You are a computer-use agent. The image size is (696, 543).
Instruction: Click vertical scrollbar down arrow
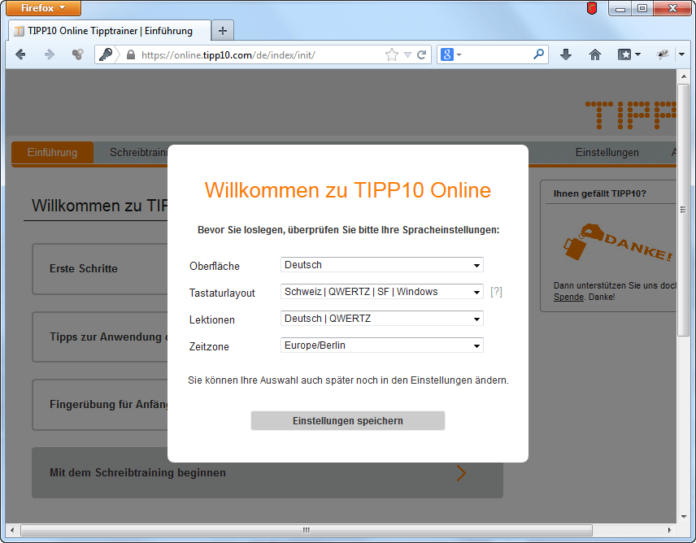pos(683,516)
